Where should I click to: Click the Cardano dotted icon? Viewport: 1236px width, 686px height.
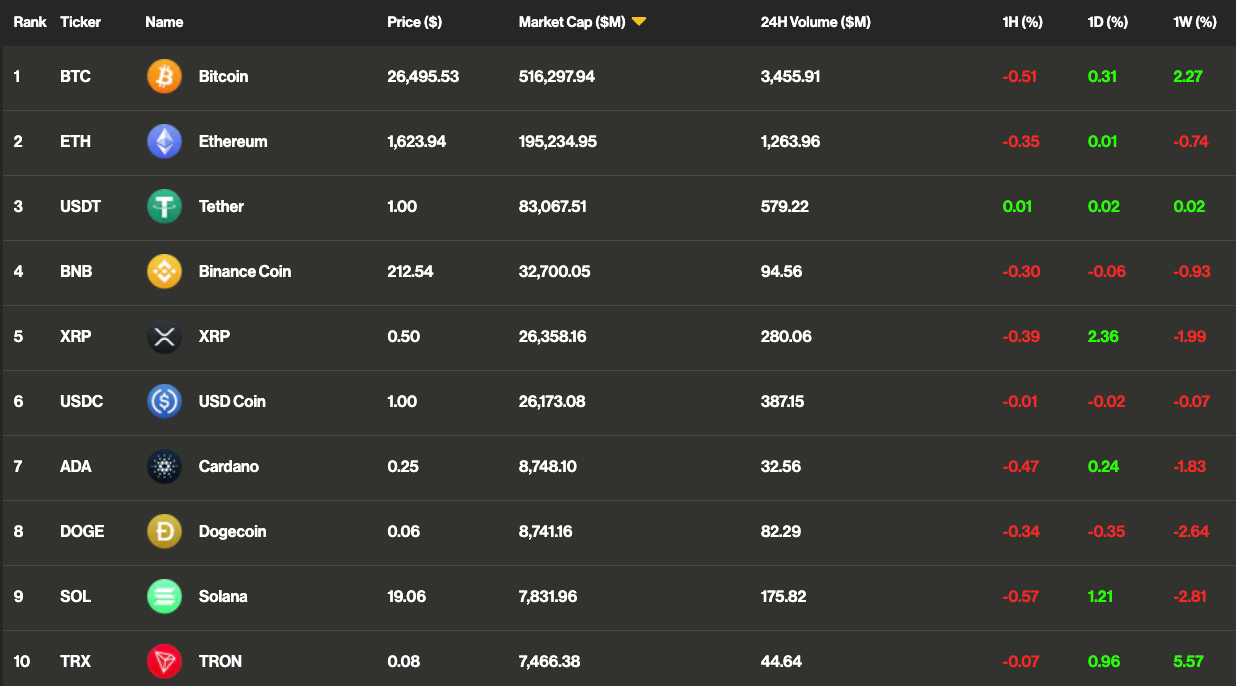[164, 466]
